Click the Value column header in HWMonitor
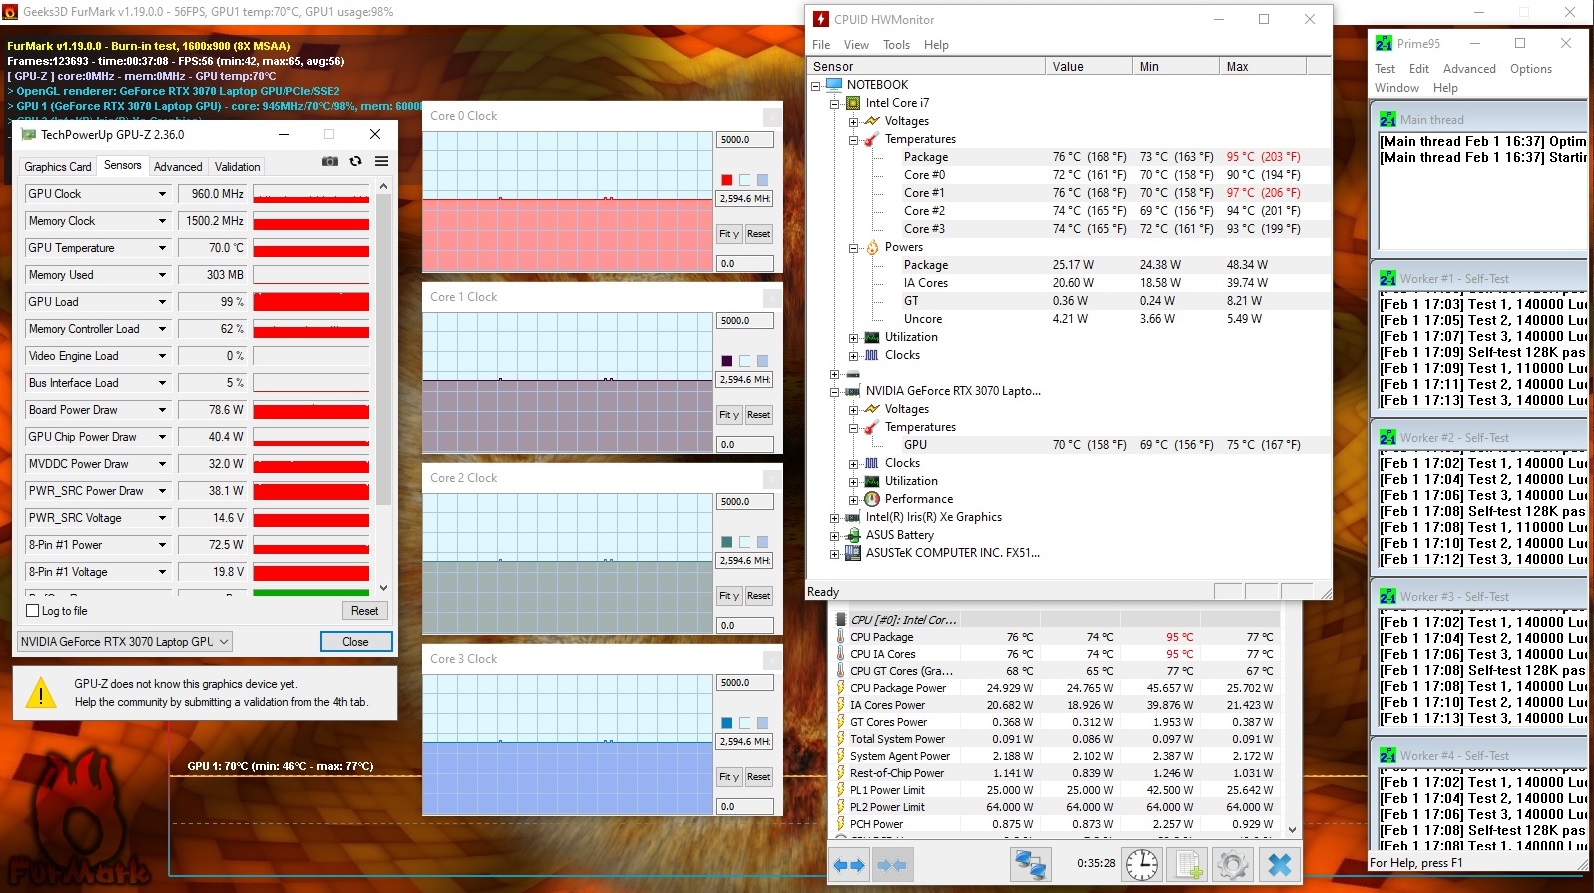 point(1089,67)
